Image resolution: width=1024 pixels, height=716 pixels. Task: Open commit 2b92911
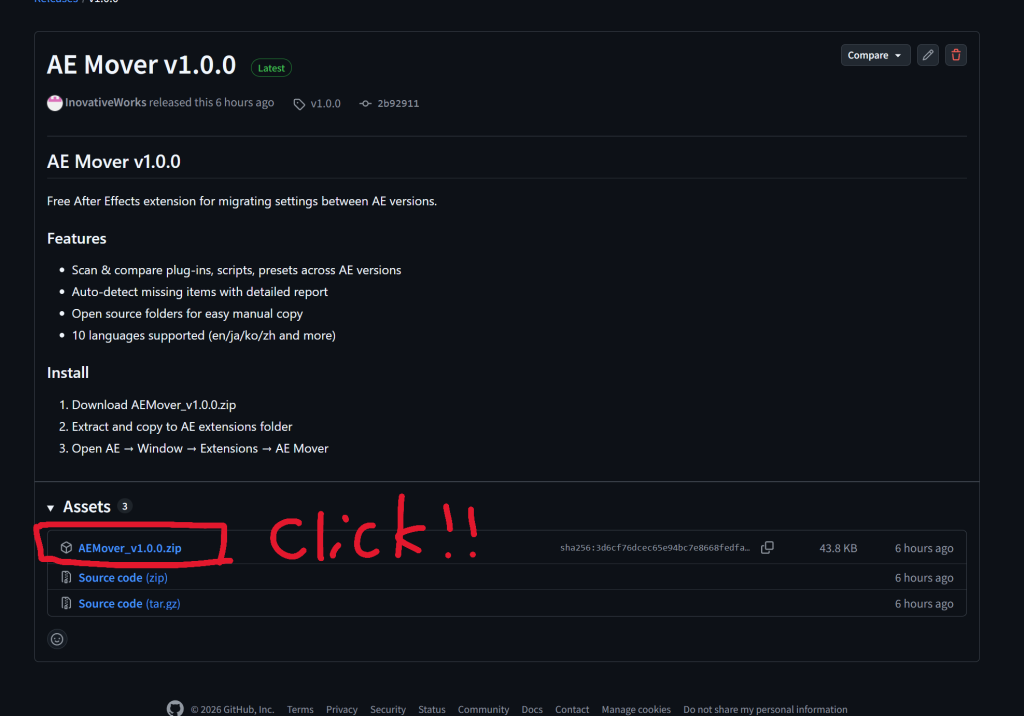(390, 103)
